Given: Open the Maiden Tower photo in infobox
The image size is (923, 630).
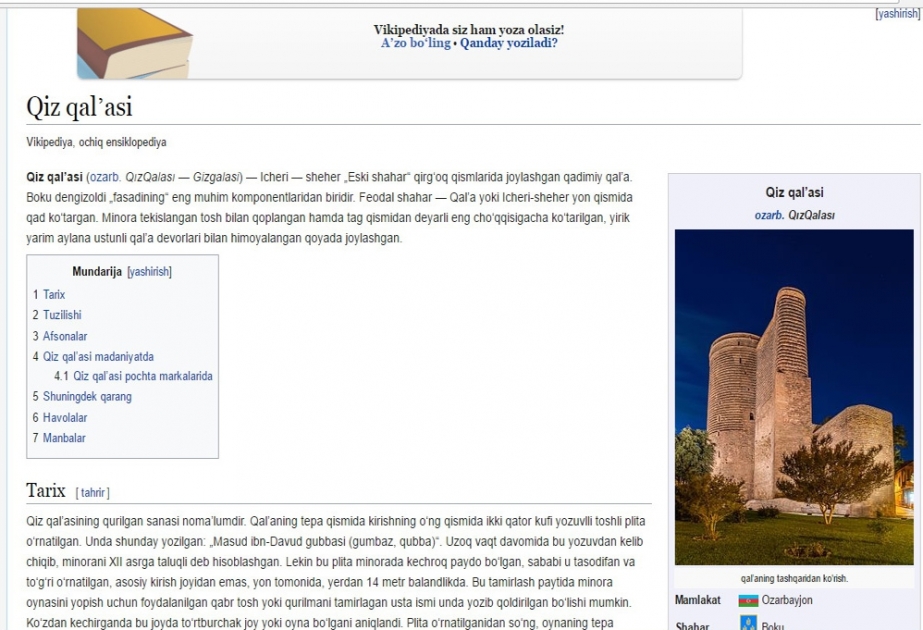Looking at the screenshot, I should (794, 397).
